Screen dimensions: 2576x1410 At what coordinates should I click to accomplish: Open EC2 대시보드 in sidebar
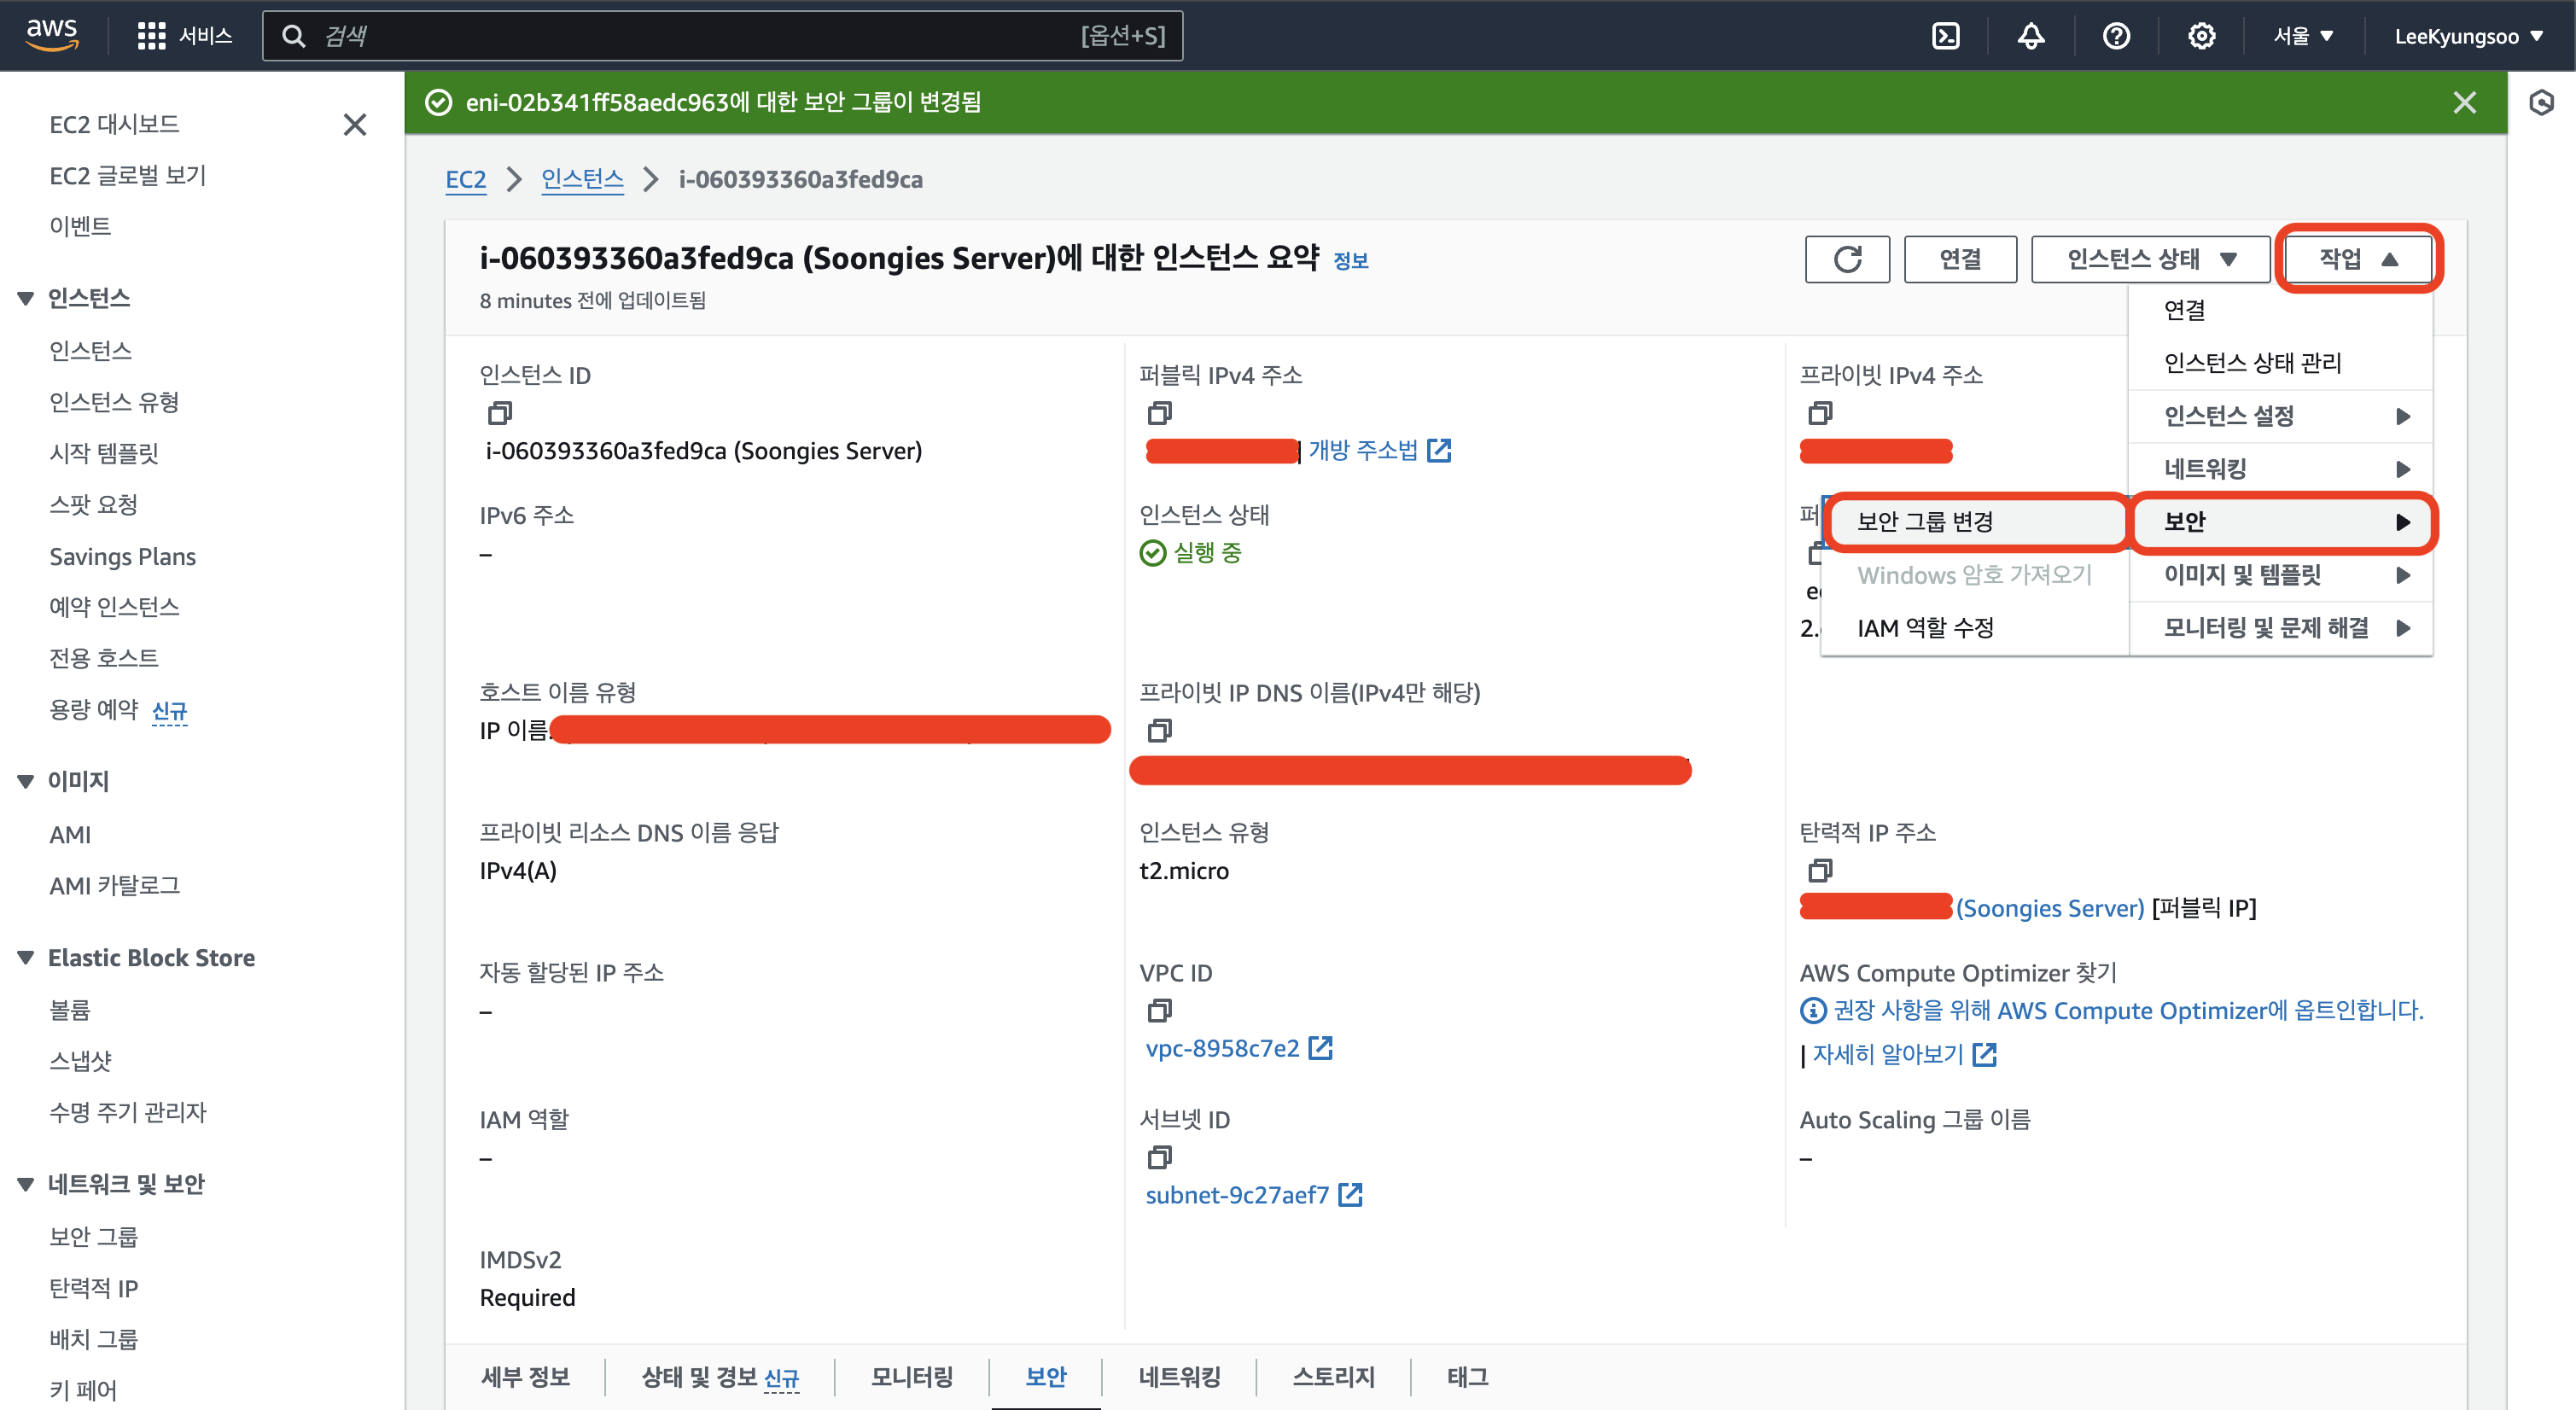point(114,124)
